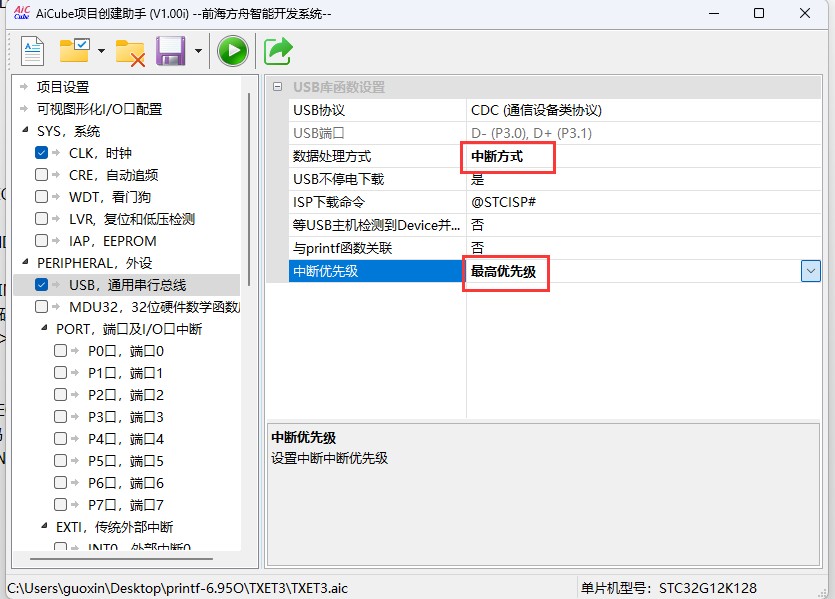
Task: Click the close project folder icon with X
Action: (130, 53)
